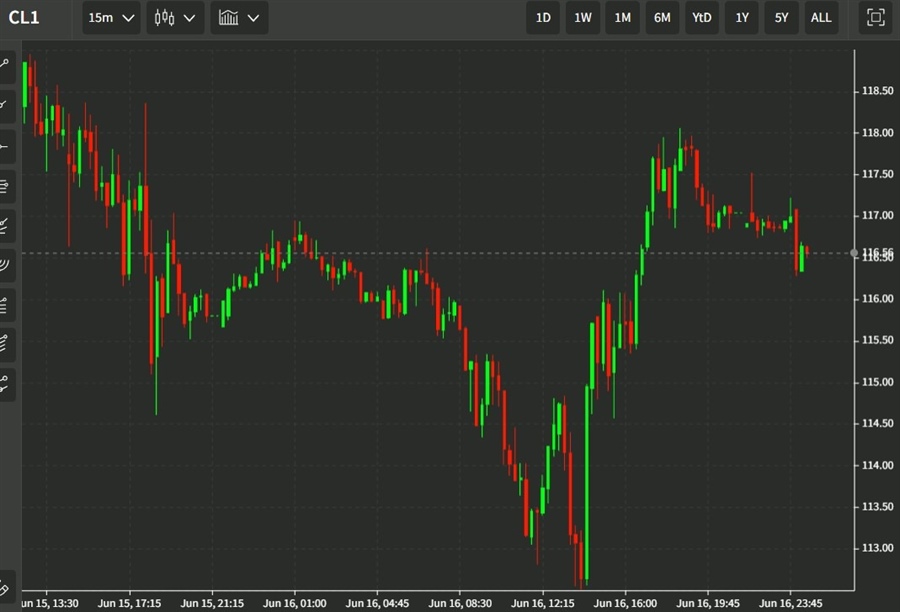Select the 1W time range
Image resolution: width=900 pixels, height=612 pixels.
583,18
